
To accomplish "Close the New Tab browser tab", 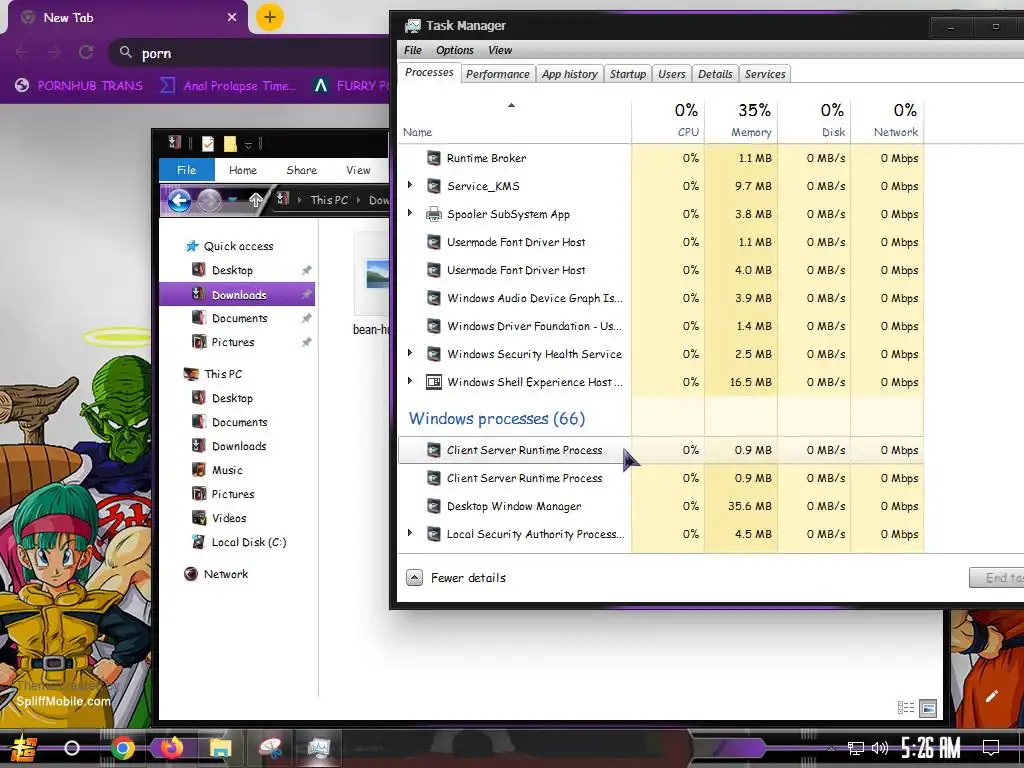I will pyautogui.click(x=232, y=17).
